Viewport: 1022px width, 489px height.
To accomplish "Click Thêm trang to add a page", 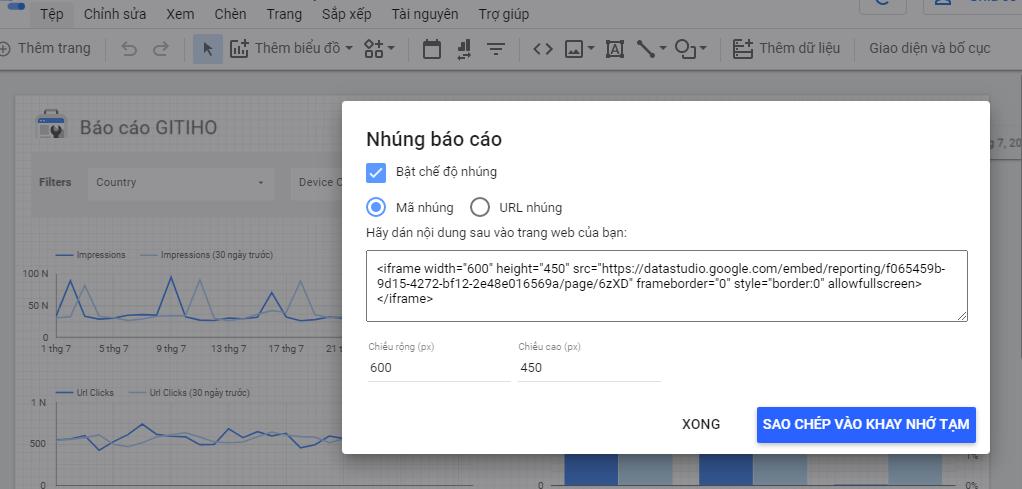I will tap(44, 48).
